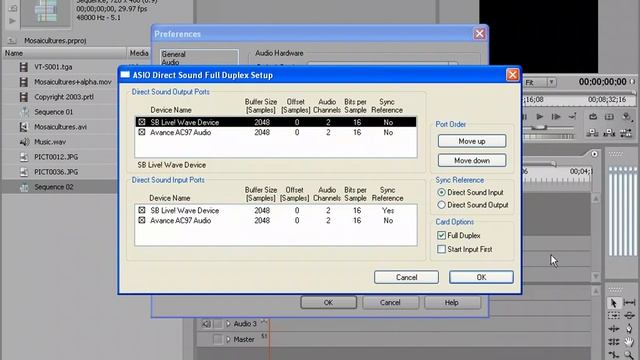
Task: Click Cancel in ASIO setup dialog
Action: [x=407, y=277]
